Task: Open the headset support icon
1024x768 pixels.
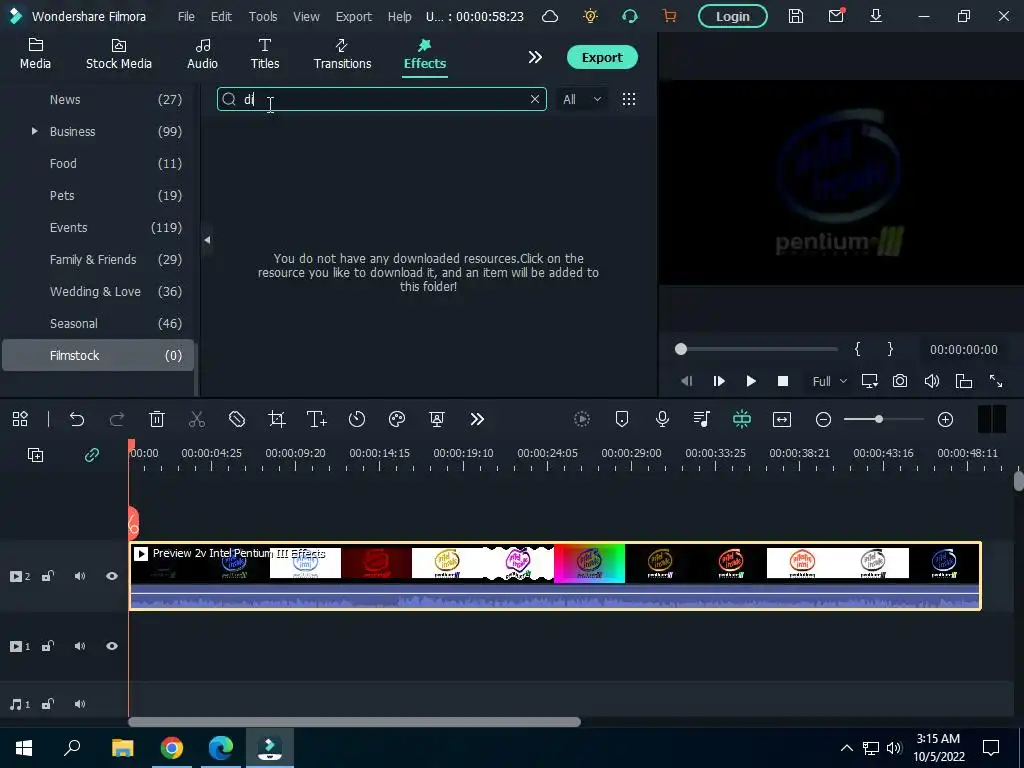Action: 630,16
